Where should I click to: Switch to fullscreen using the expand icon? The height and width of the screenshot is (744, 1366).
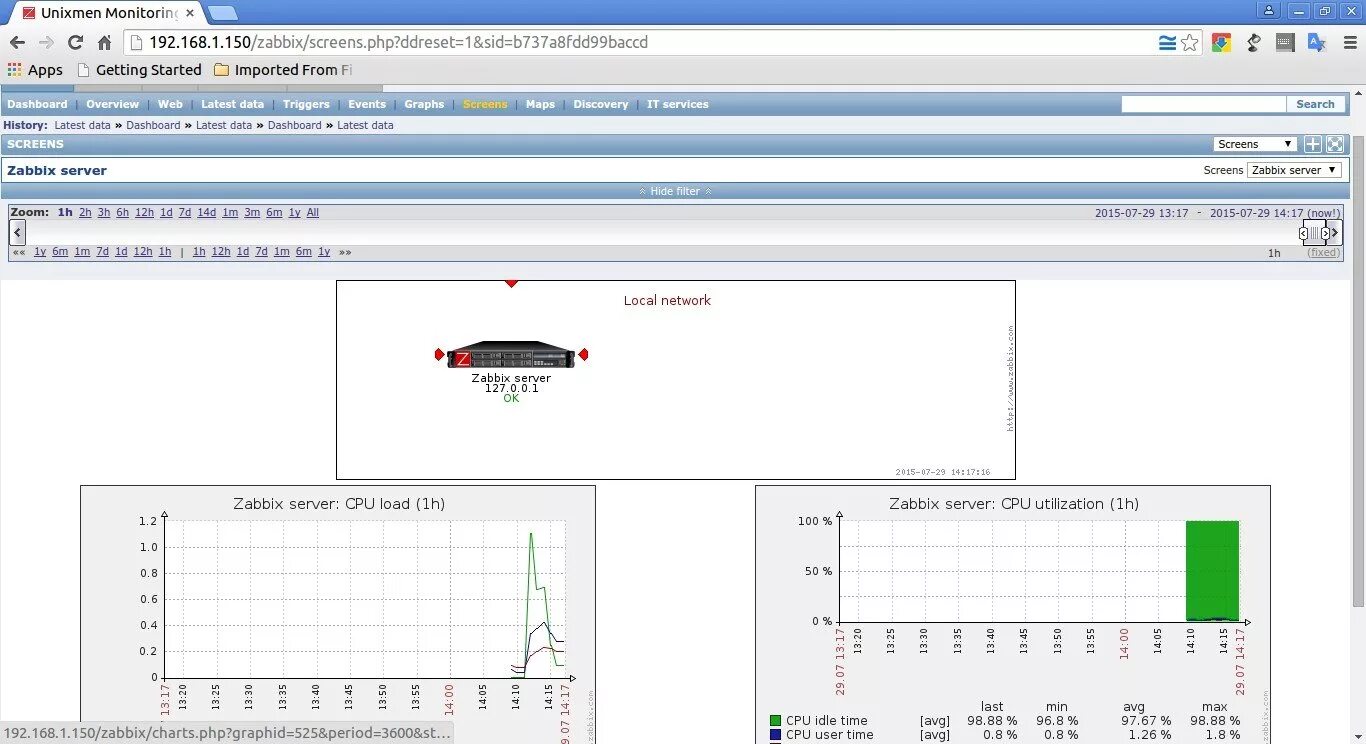1334,143
